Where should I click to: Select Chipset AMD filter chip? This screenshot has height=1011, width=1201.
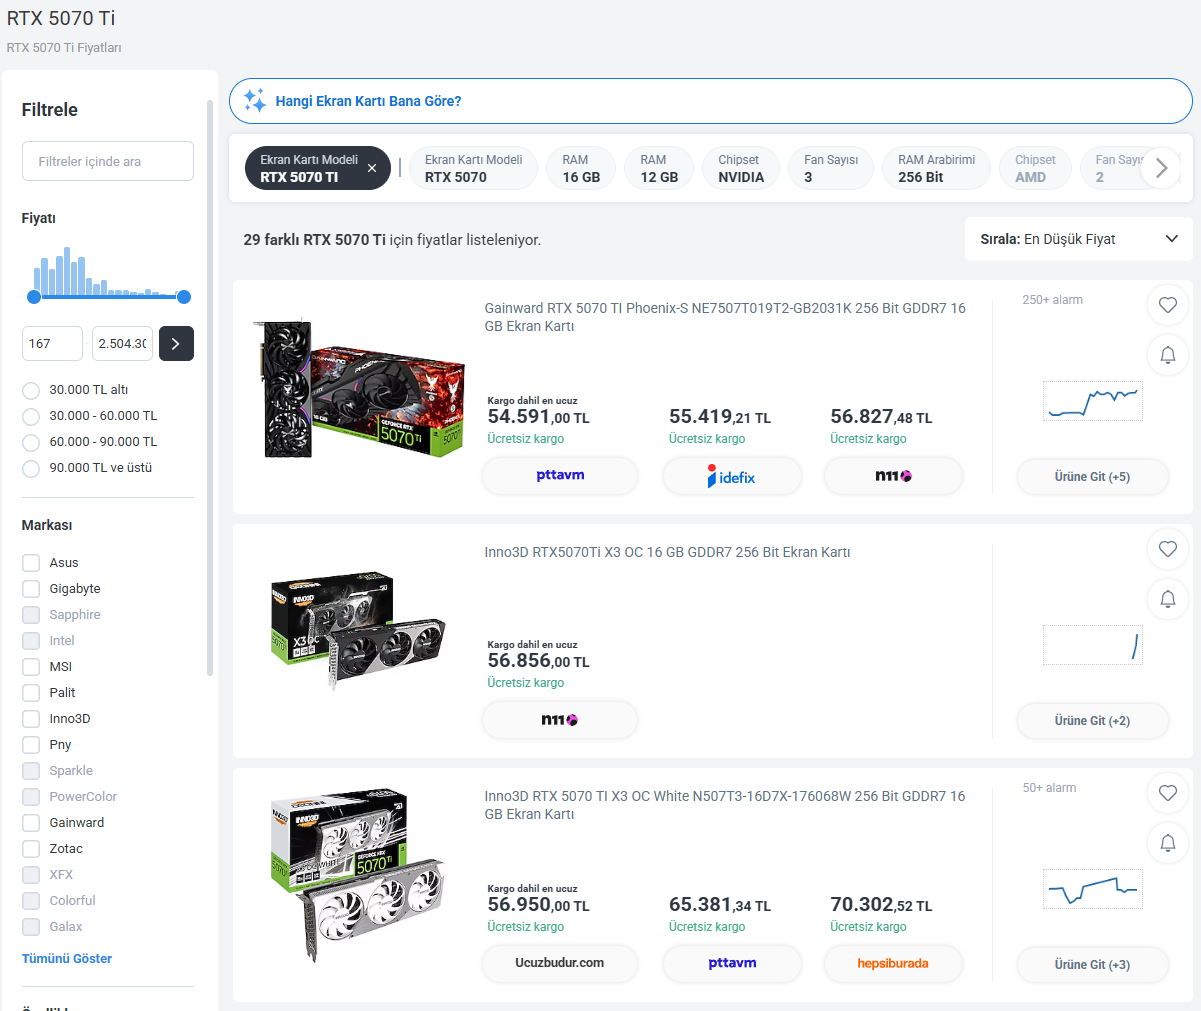(1035, 168)
